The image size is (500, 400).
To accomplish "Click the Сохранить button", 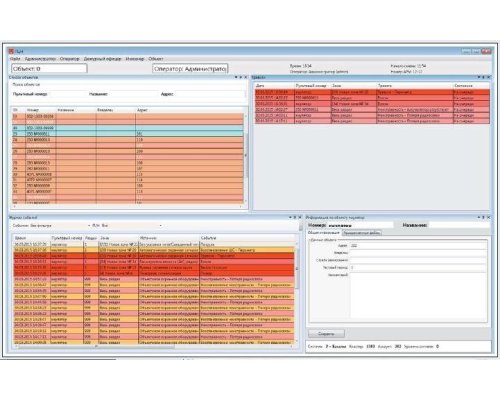I will [326, 334].
